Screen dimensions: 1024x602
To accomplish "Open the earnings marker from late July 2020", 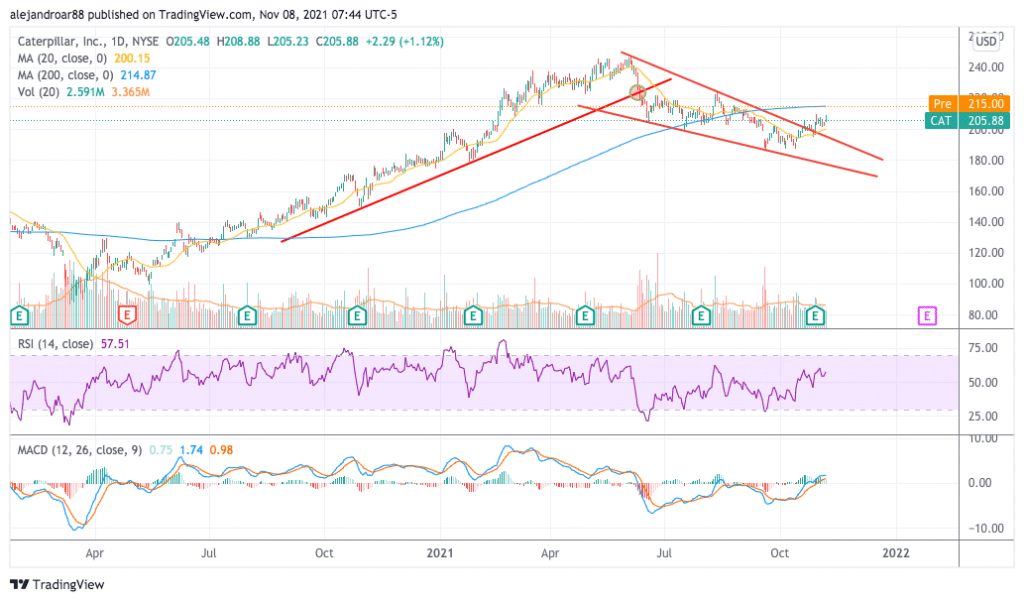I will pos(246,316).
